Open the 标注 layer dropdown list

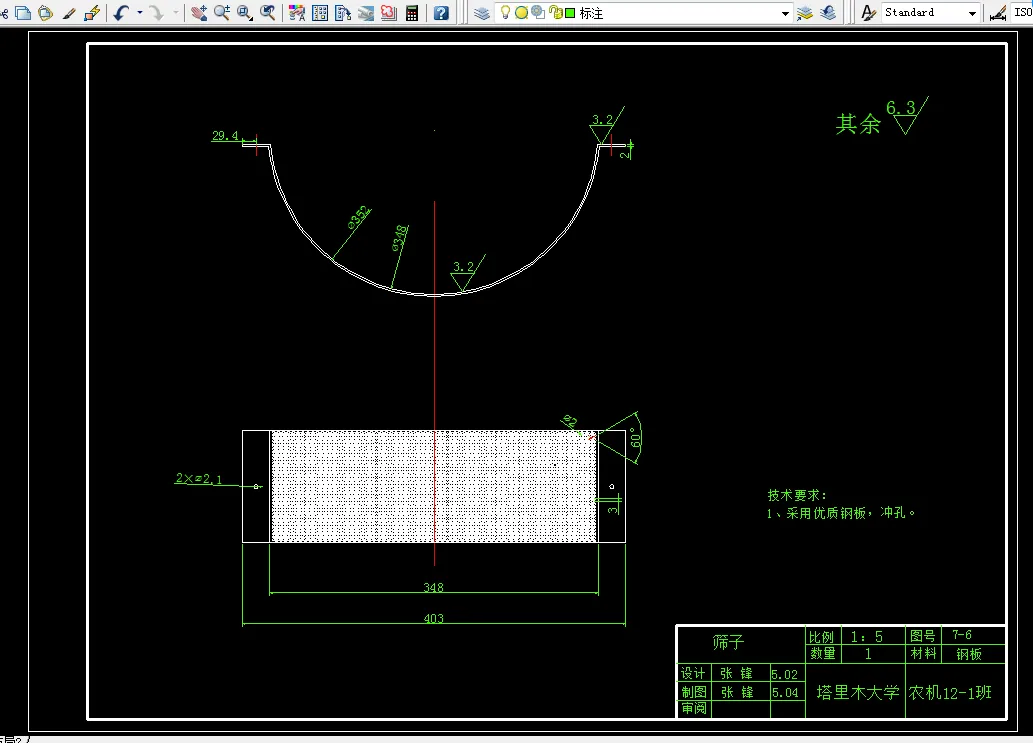785,13
